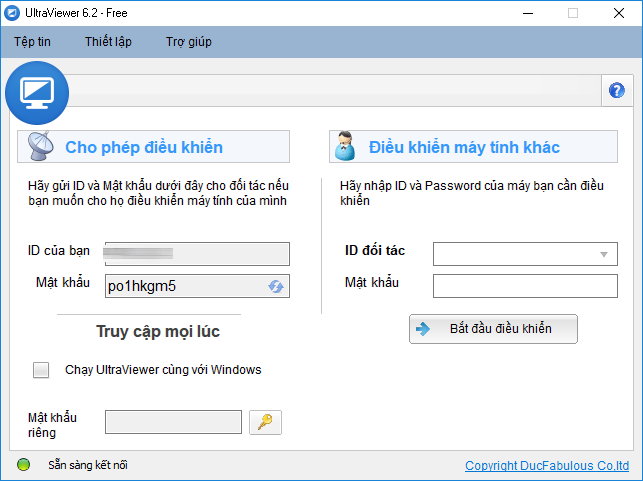Open the Thiết lập menu
Image resolution: width=643 pixels, height=481 pixels.
(x=108, y=42)
